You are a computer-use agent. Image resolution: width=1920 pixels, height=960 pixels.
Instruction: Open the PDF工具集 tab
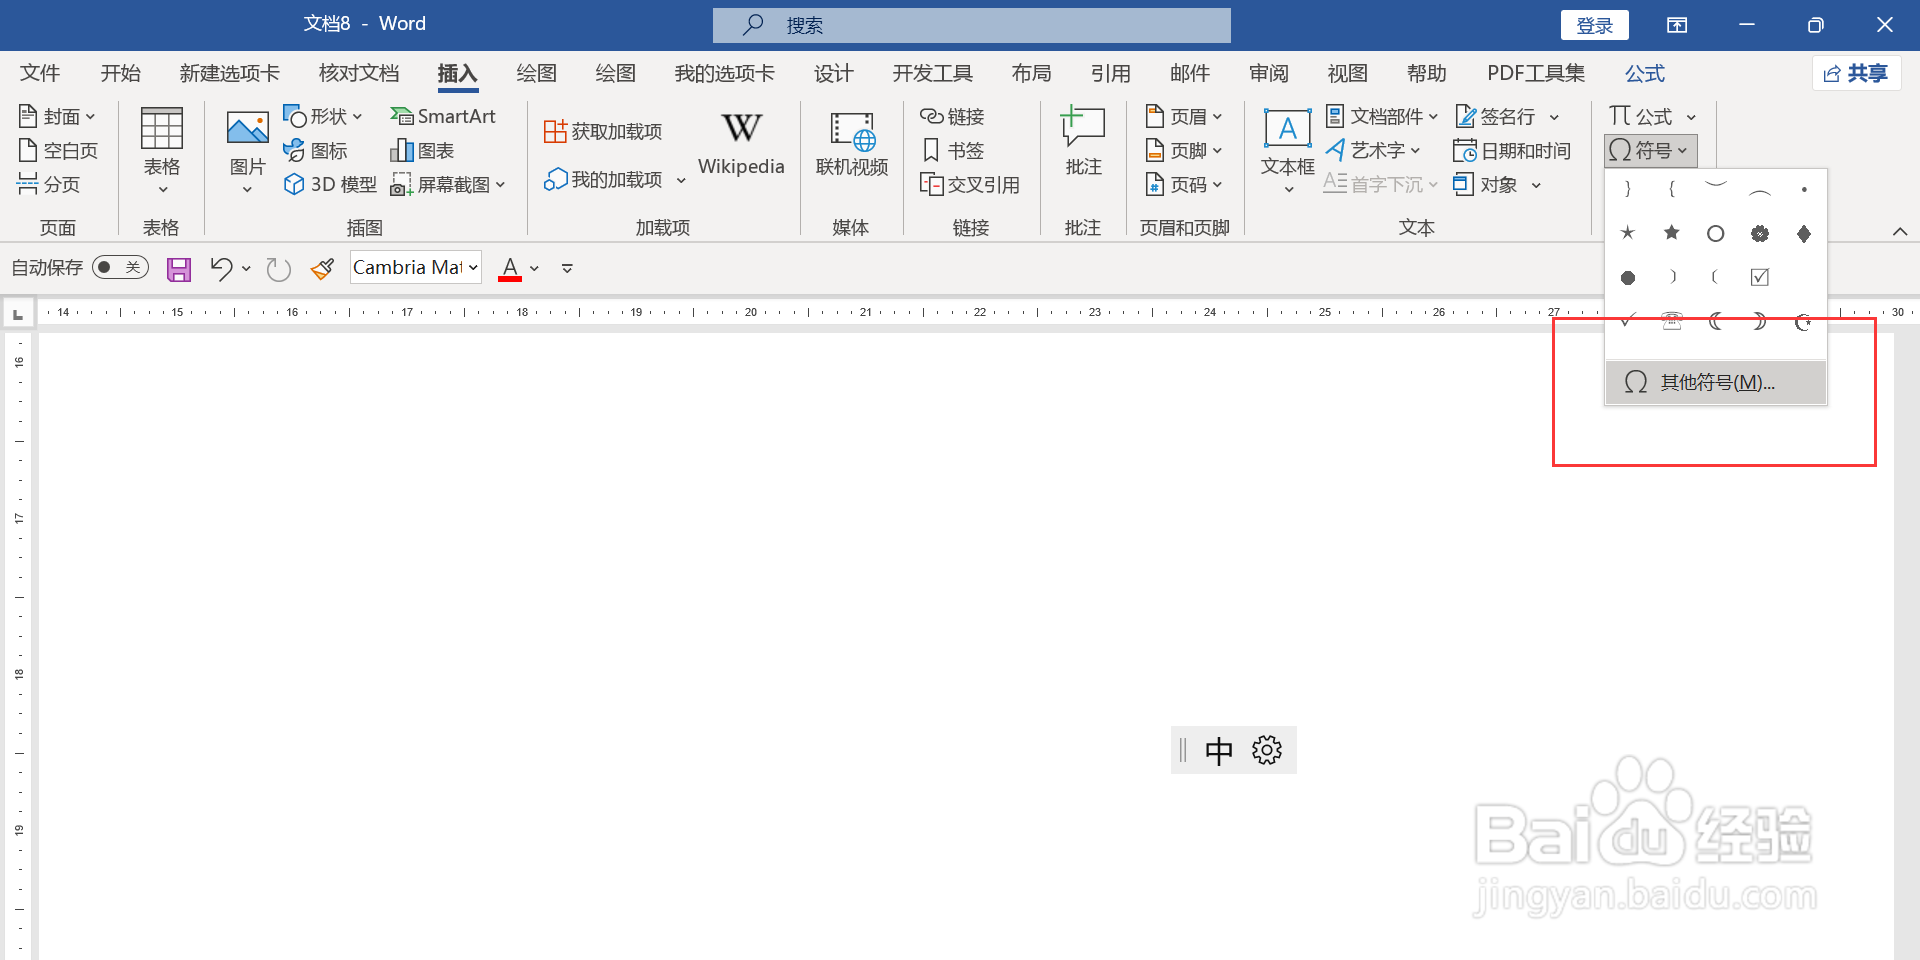1536,73
